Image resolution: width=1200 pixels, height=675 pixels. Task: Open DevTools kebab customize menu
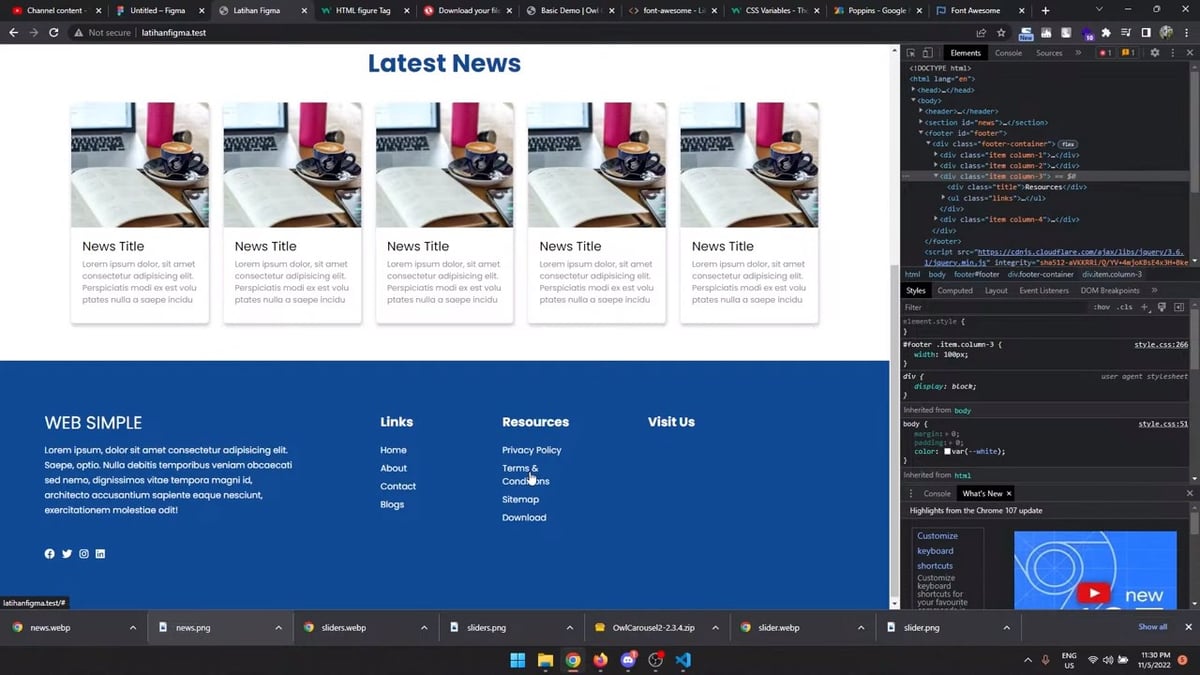pos(1173,53)
